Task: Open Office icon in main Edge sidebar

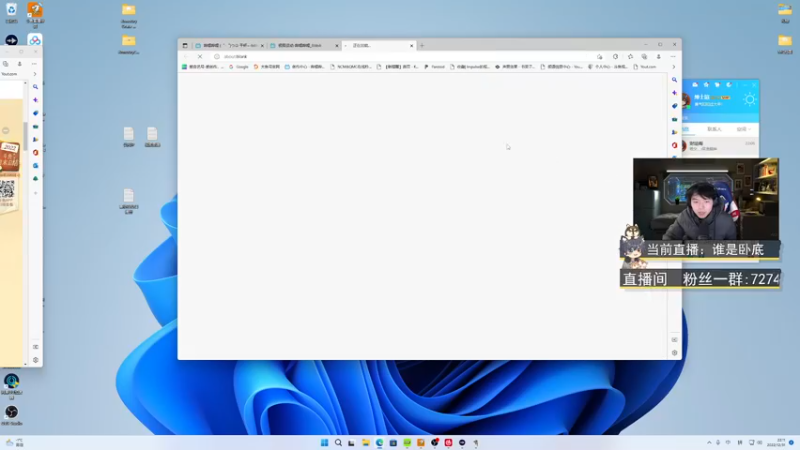Action: click(x=674, y=145)
